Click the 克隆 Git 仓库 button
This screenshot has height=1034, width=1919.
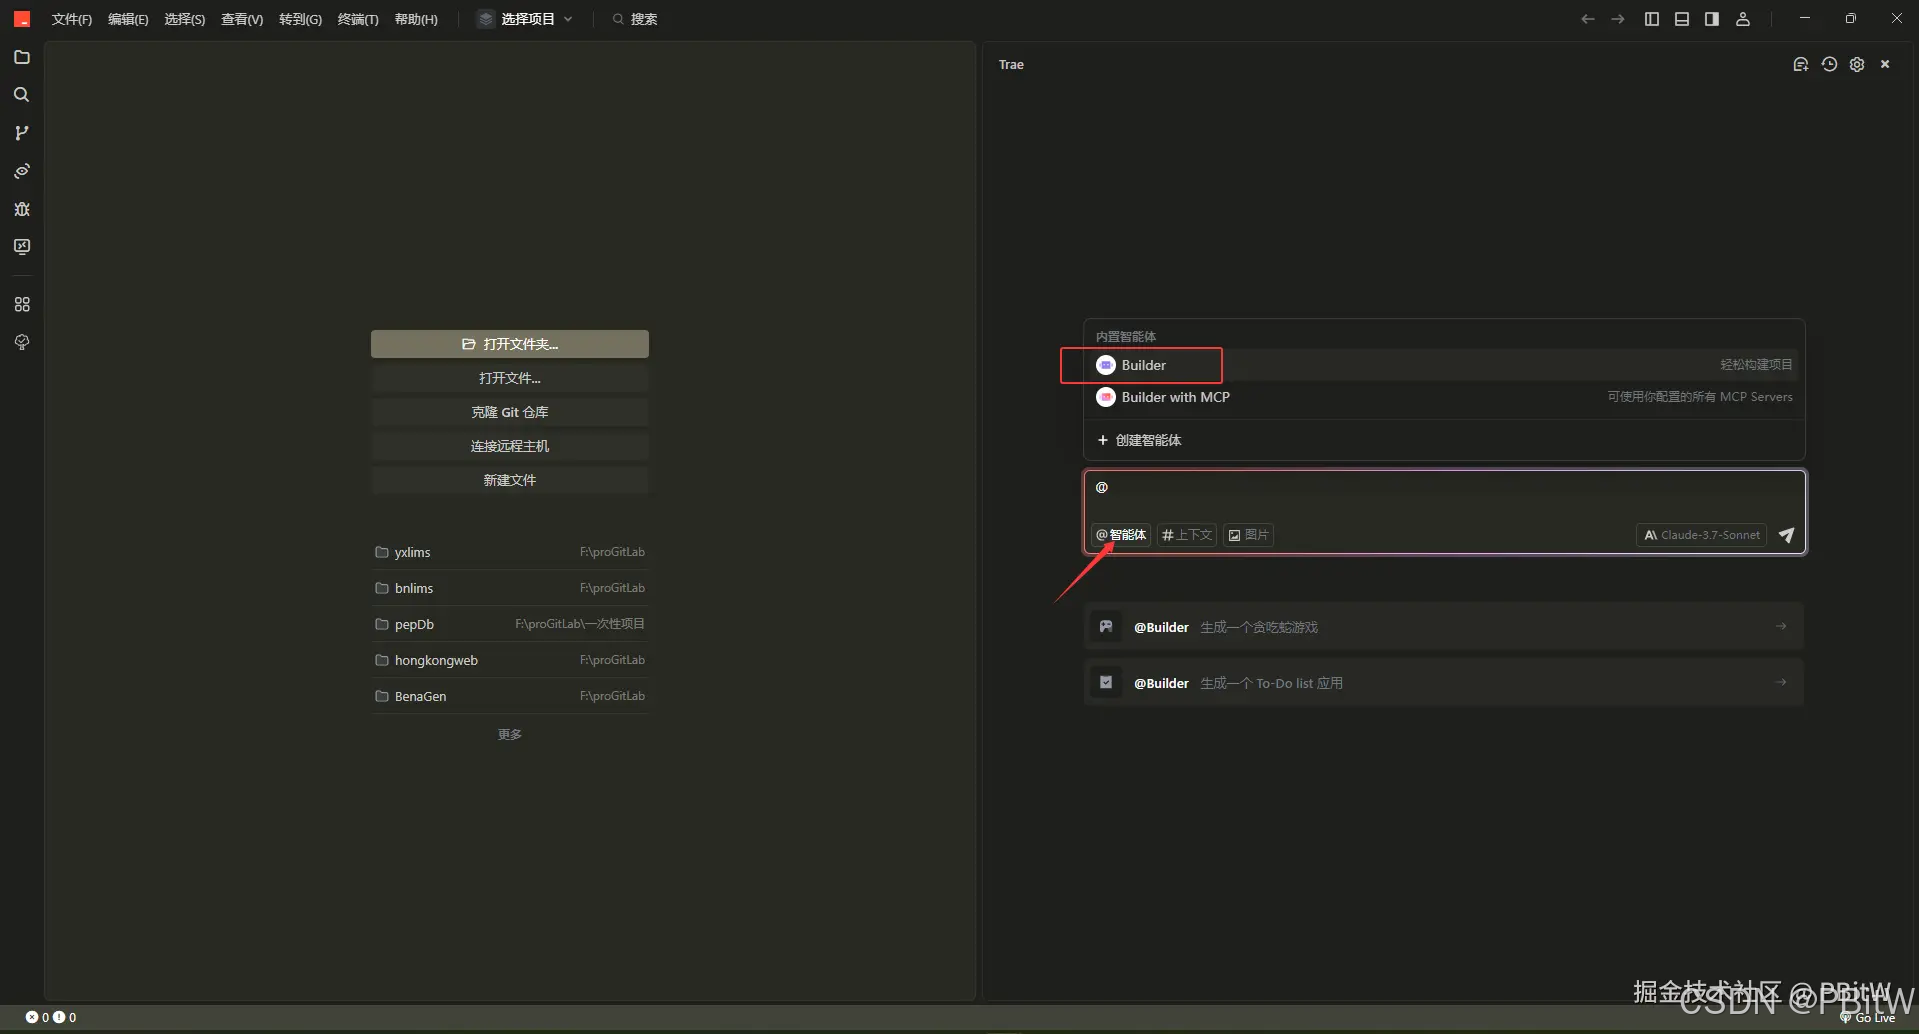(x=510, y=412)
